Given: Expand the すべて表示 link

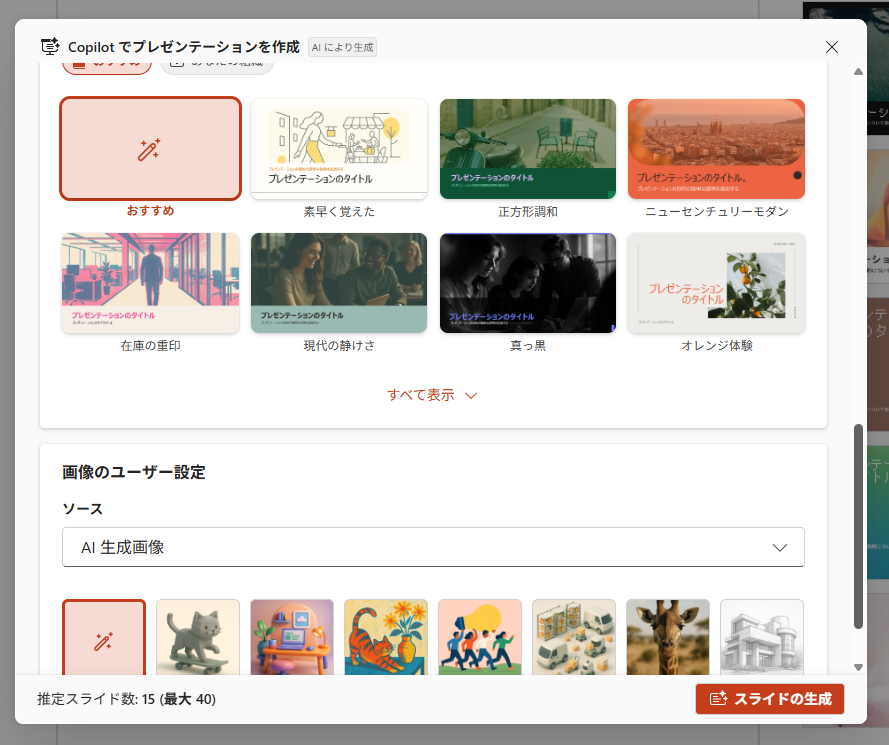Looking at the screenshot, I should (x=432, y=395).
